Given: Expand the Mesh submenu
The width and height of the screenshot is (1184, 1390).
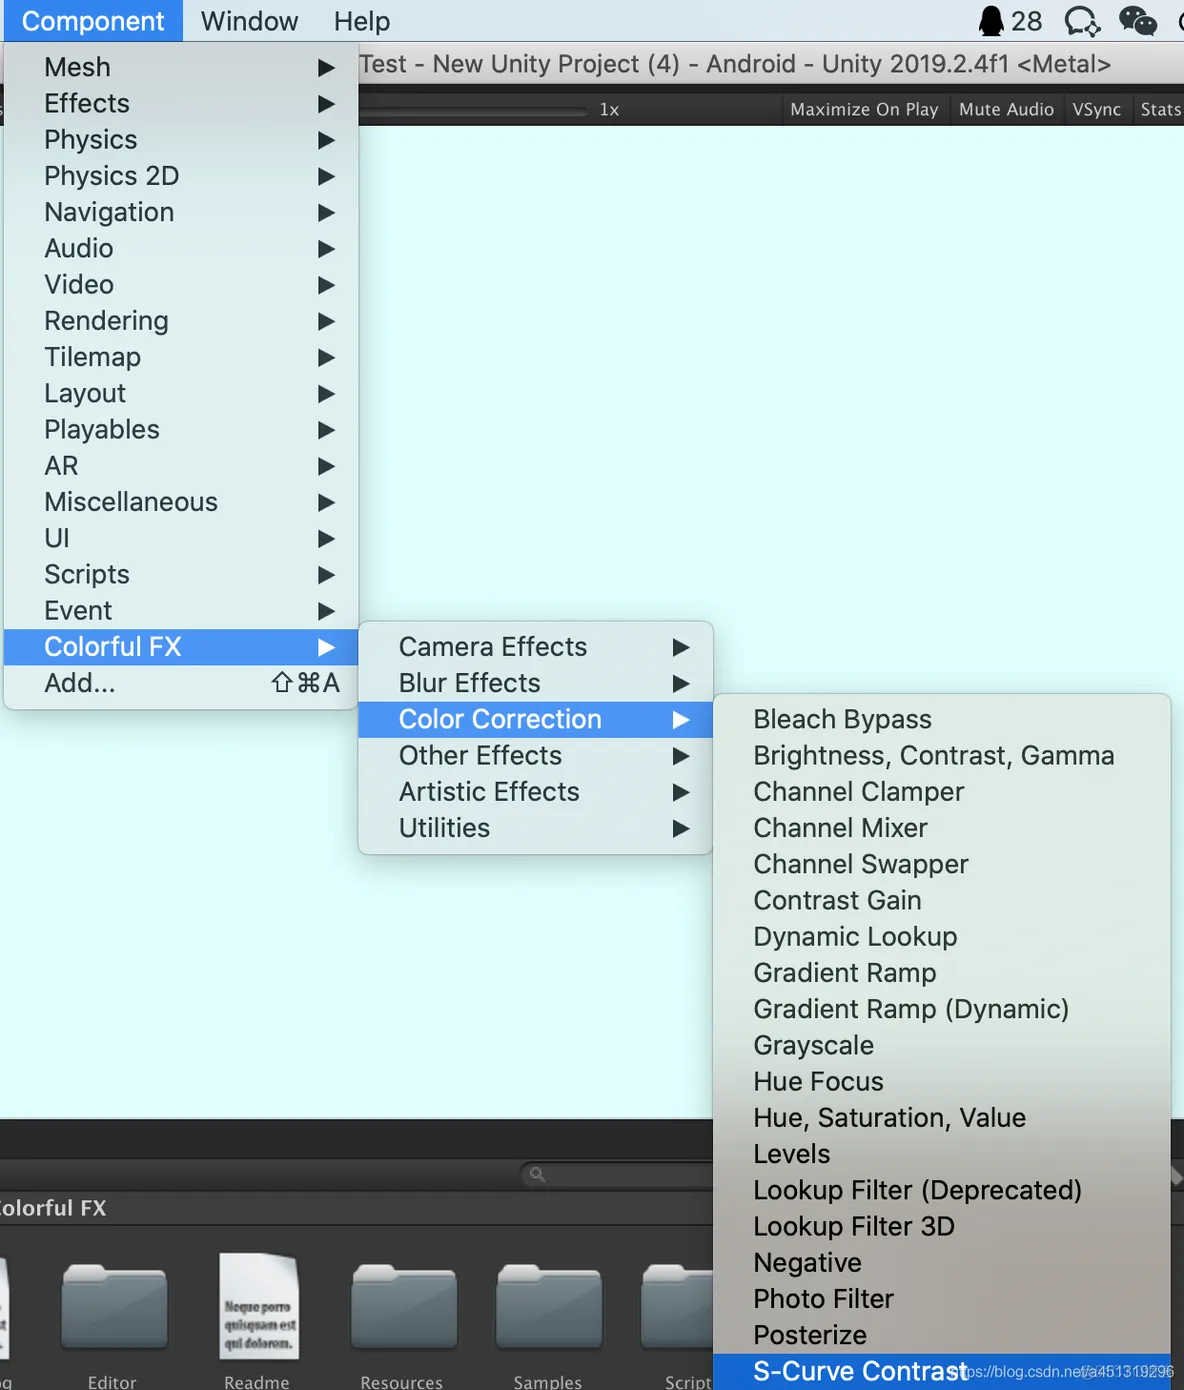Looking at the screenshot, I should click(181, 67).
